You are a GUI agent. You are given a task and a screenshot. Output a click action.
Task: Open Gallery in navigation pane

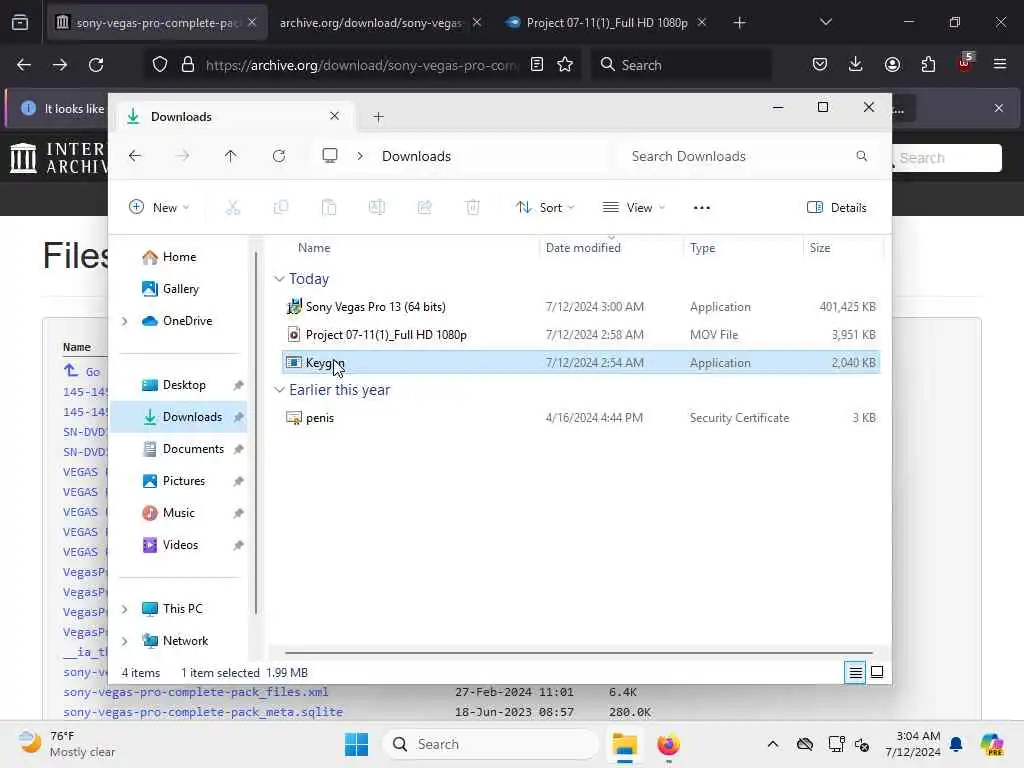(180, 289)
